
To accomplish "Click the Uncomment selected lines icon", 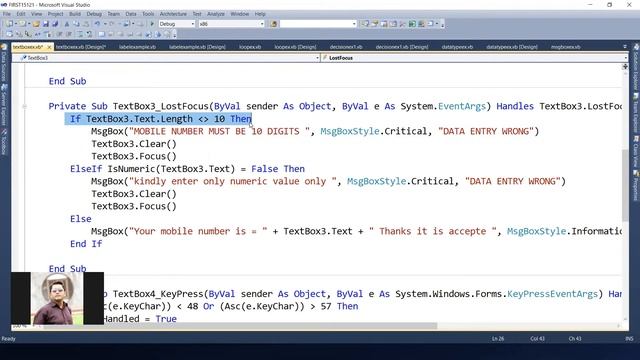I will point(89,34).
